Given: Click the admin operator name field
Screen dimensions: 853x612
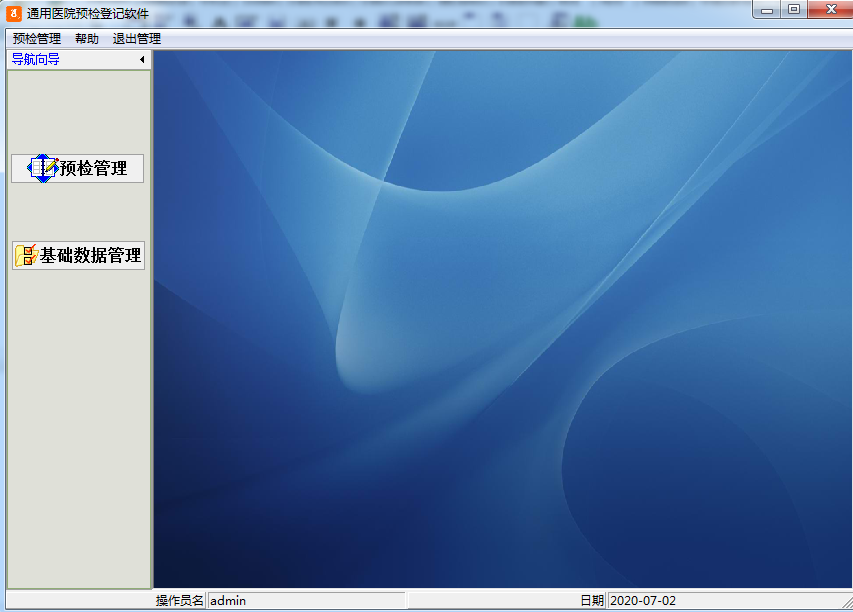Looking at the screenshot, I should 305,601.
